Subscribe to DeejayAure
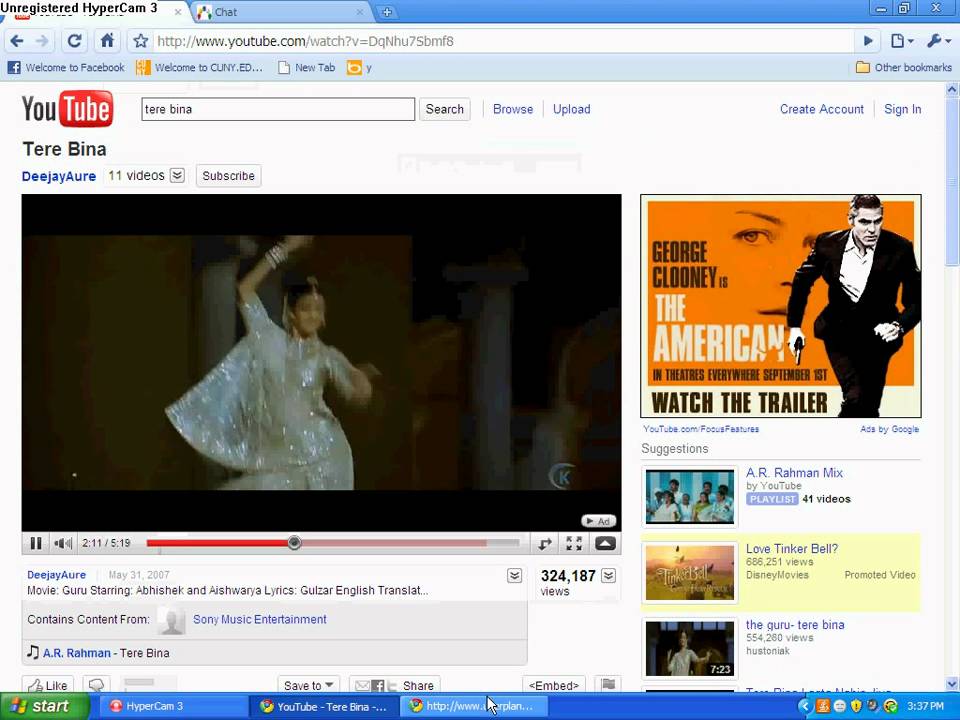 click(228, 176)
